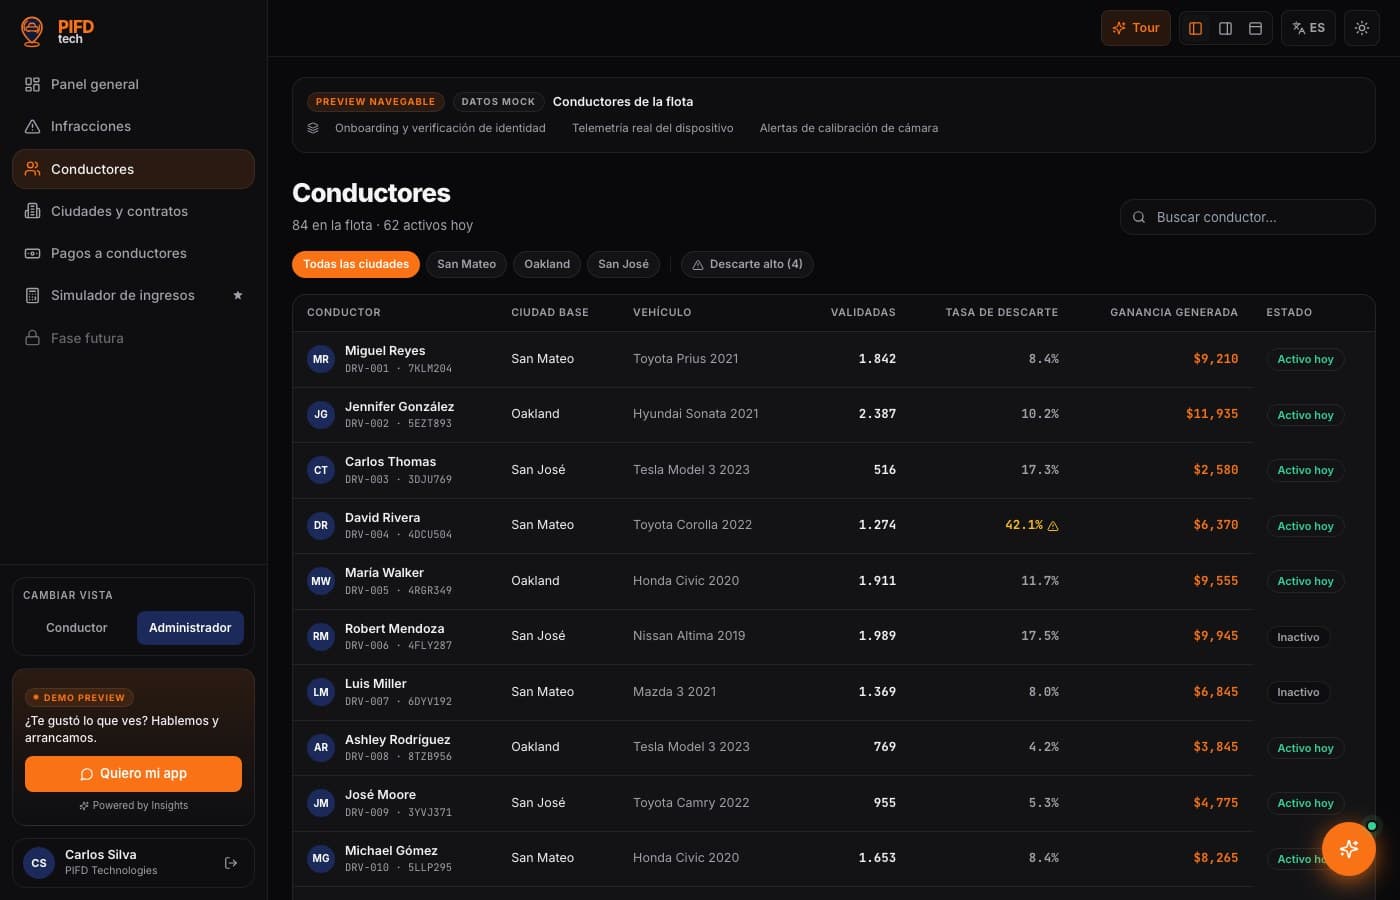Click the Quiero mi app button
Viewport: 1400px width, 900px height.
pos(133,774)
